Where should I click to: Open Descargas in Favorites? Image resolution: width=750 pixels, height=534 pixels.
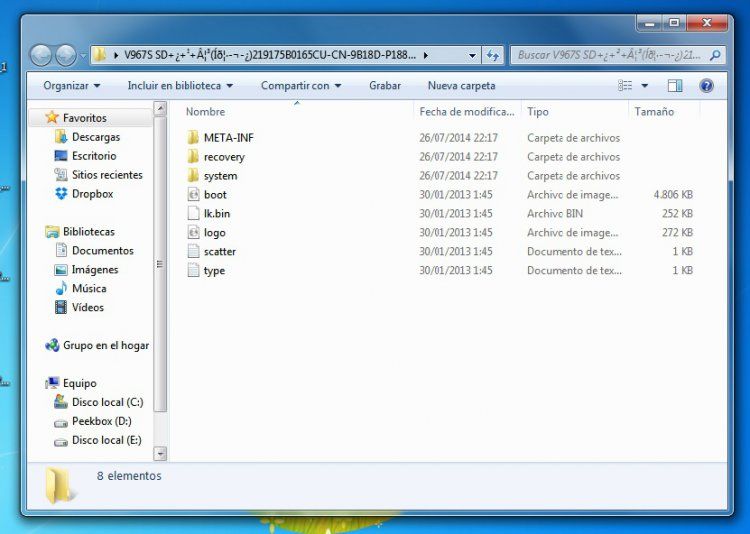coord(96,137)
